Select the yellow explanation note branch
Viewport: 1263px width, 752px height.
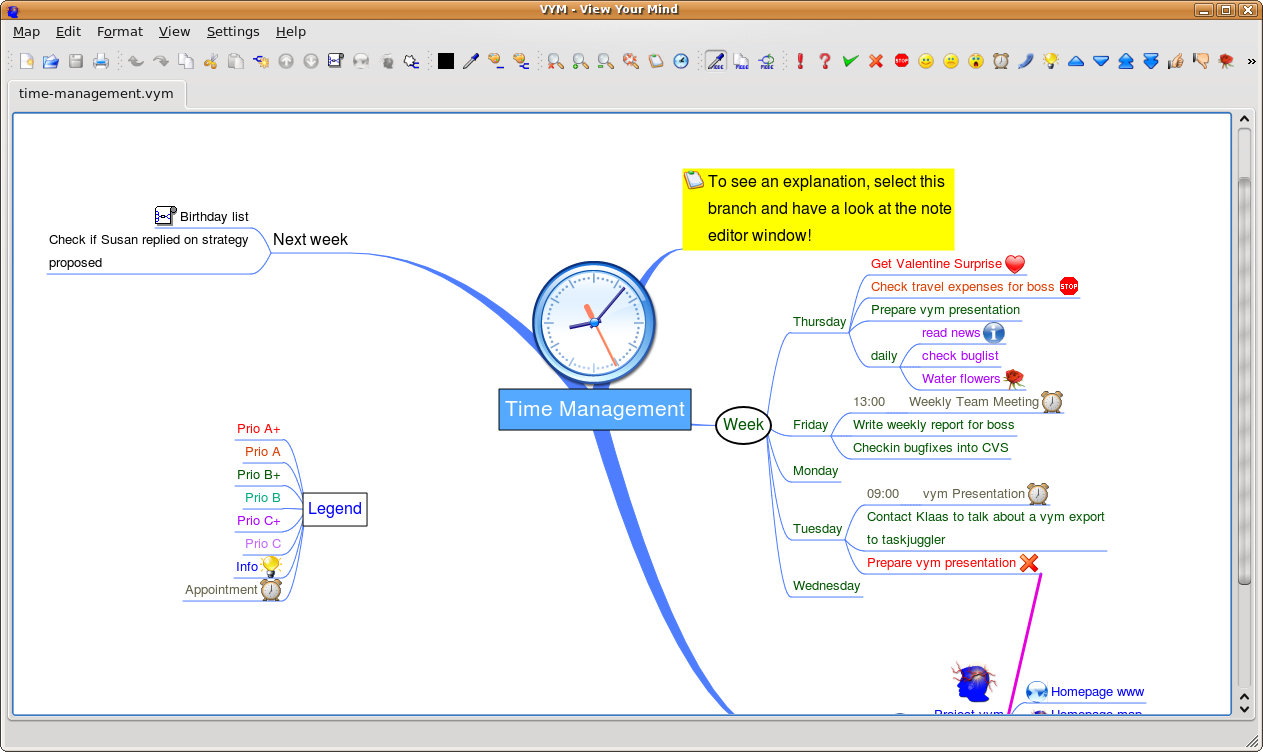tap(818, 209)
